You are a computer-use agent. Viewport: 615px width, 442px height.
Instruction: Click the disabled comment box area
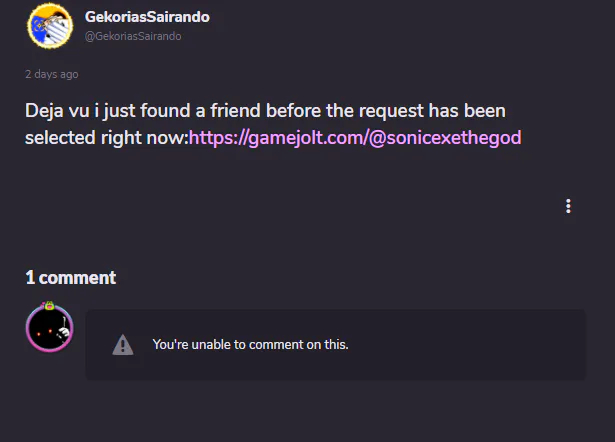tap(335, 344)
